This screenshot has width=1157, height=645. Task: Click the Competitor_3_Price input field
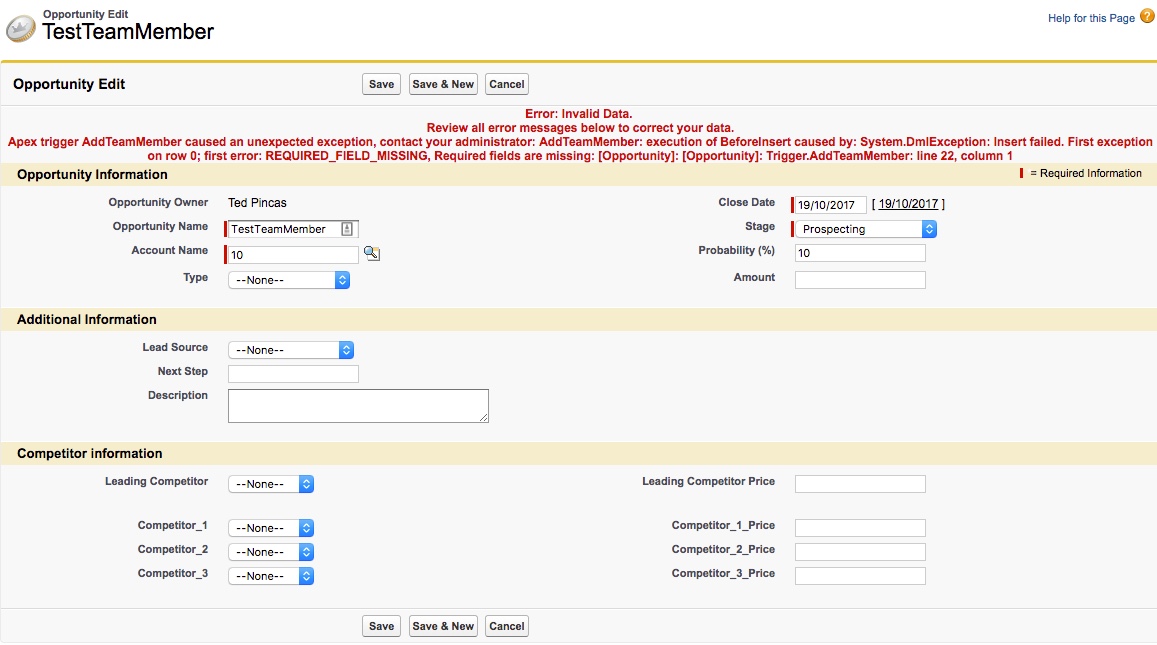point(860,576)
